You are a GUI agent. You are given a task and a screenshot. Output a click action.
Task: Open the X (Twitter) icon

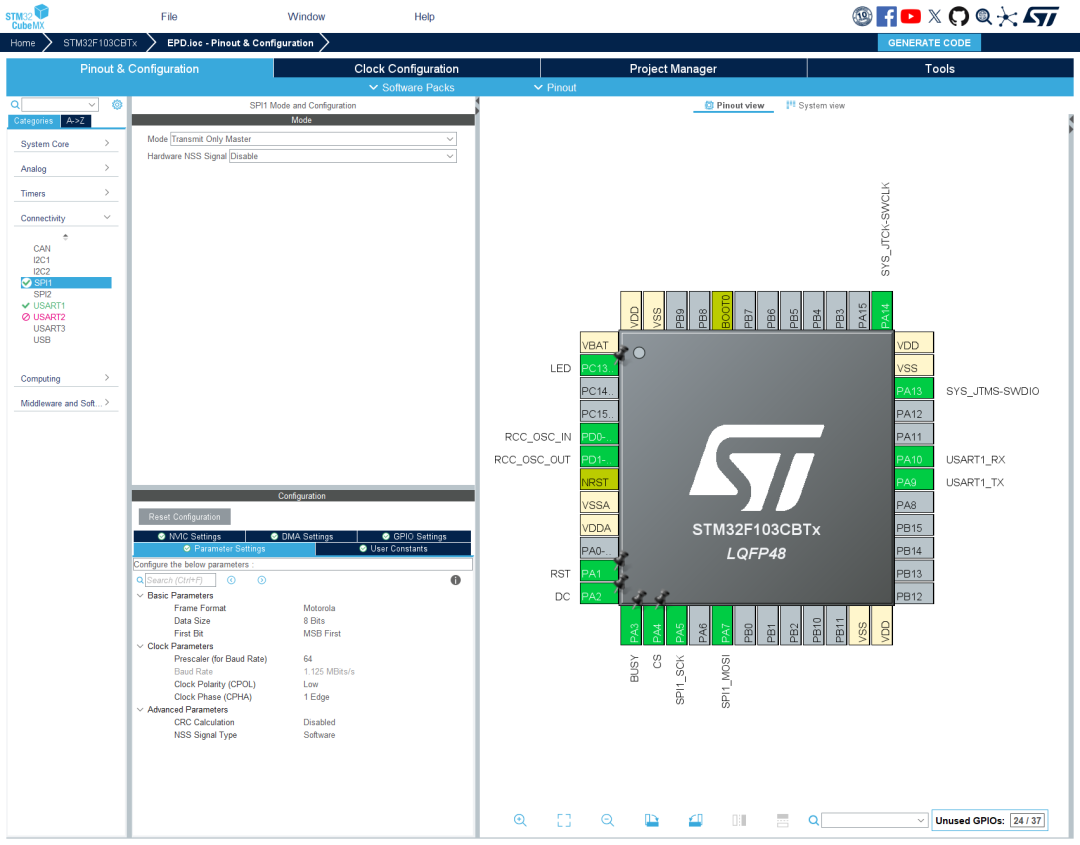pyautogui.click(x=935, y=16)
